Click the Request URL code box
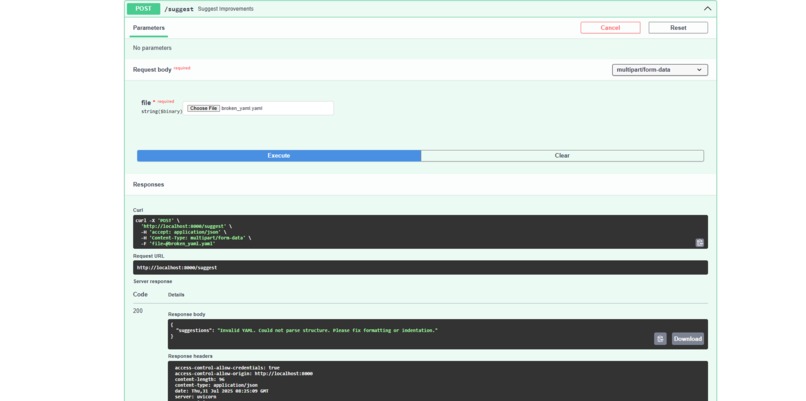 tap(420, 267)
